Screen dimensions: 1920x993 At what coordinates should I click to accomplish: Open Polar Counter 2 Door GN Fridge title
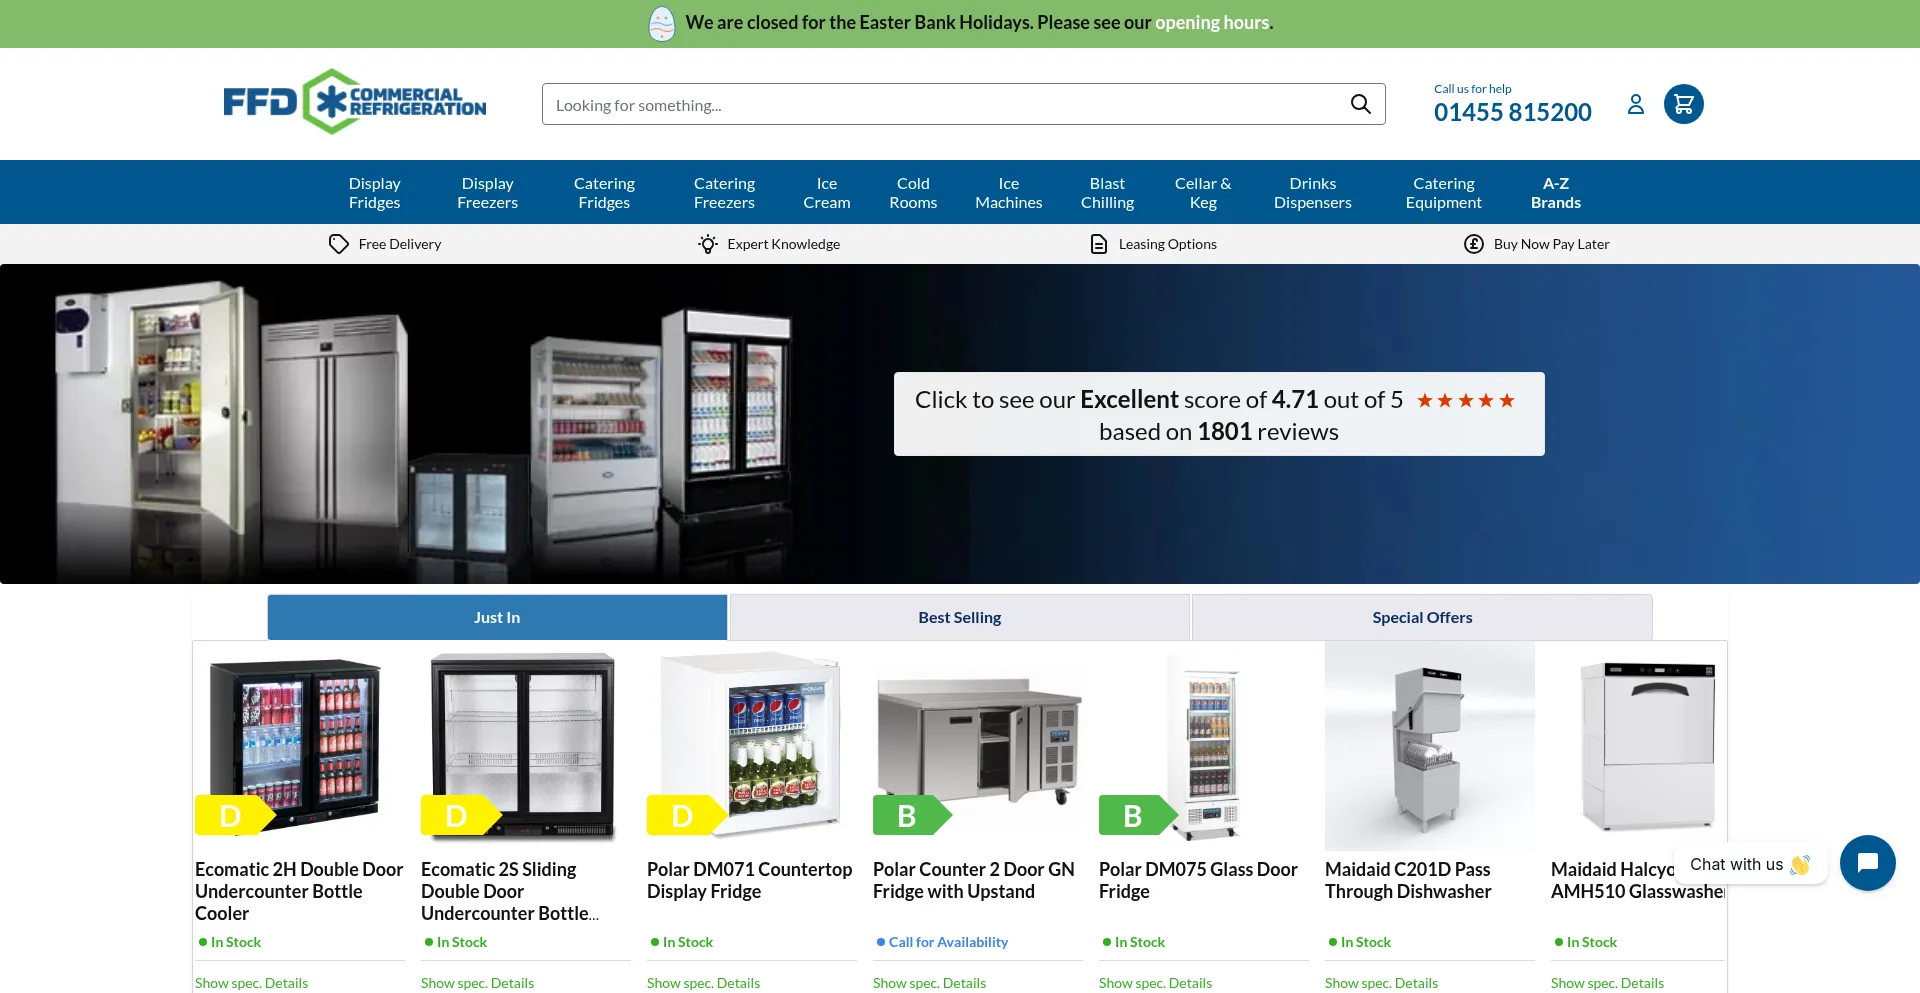[974, 880]
